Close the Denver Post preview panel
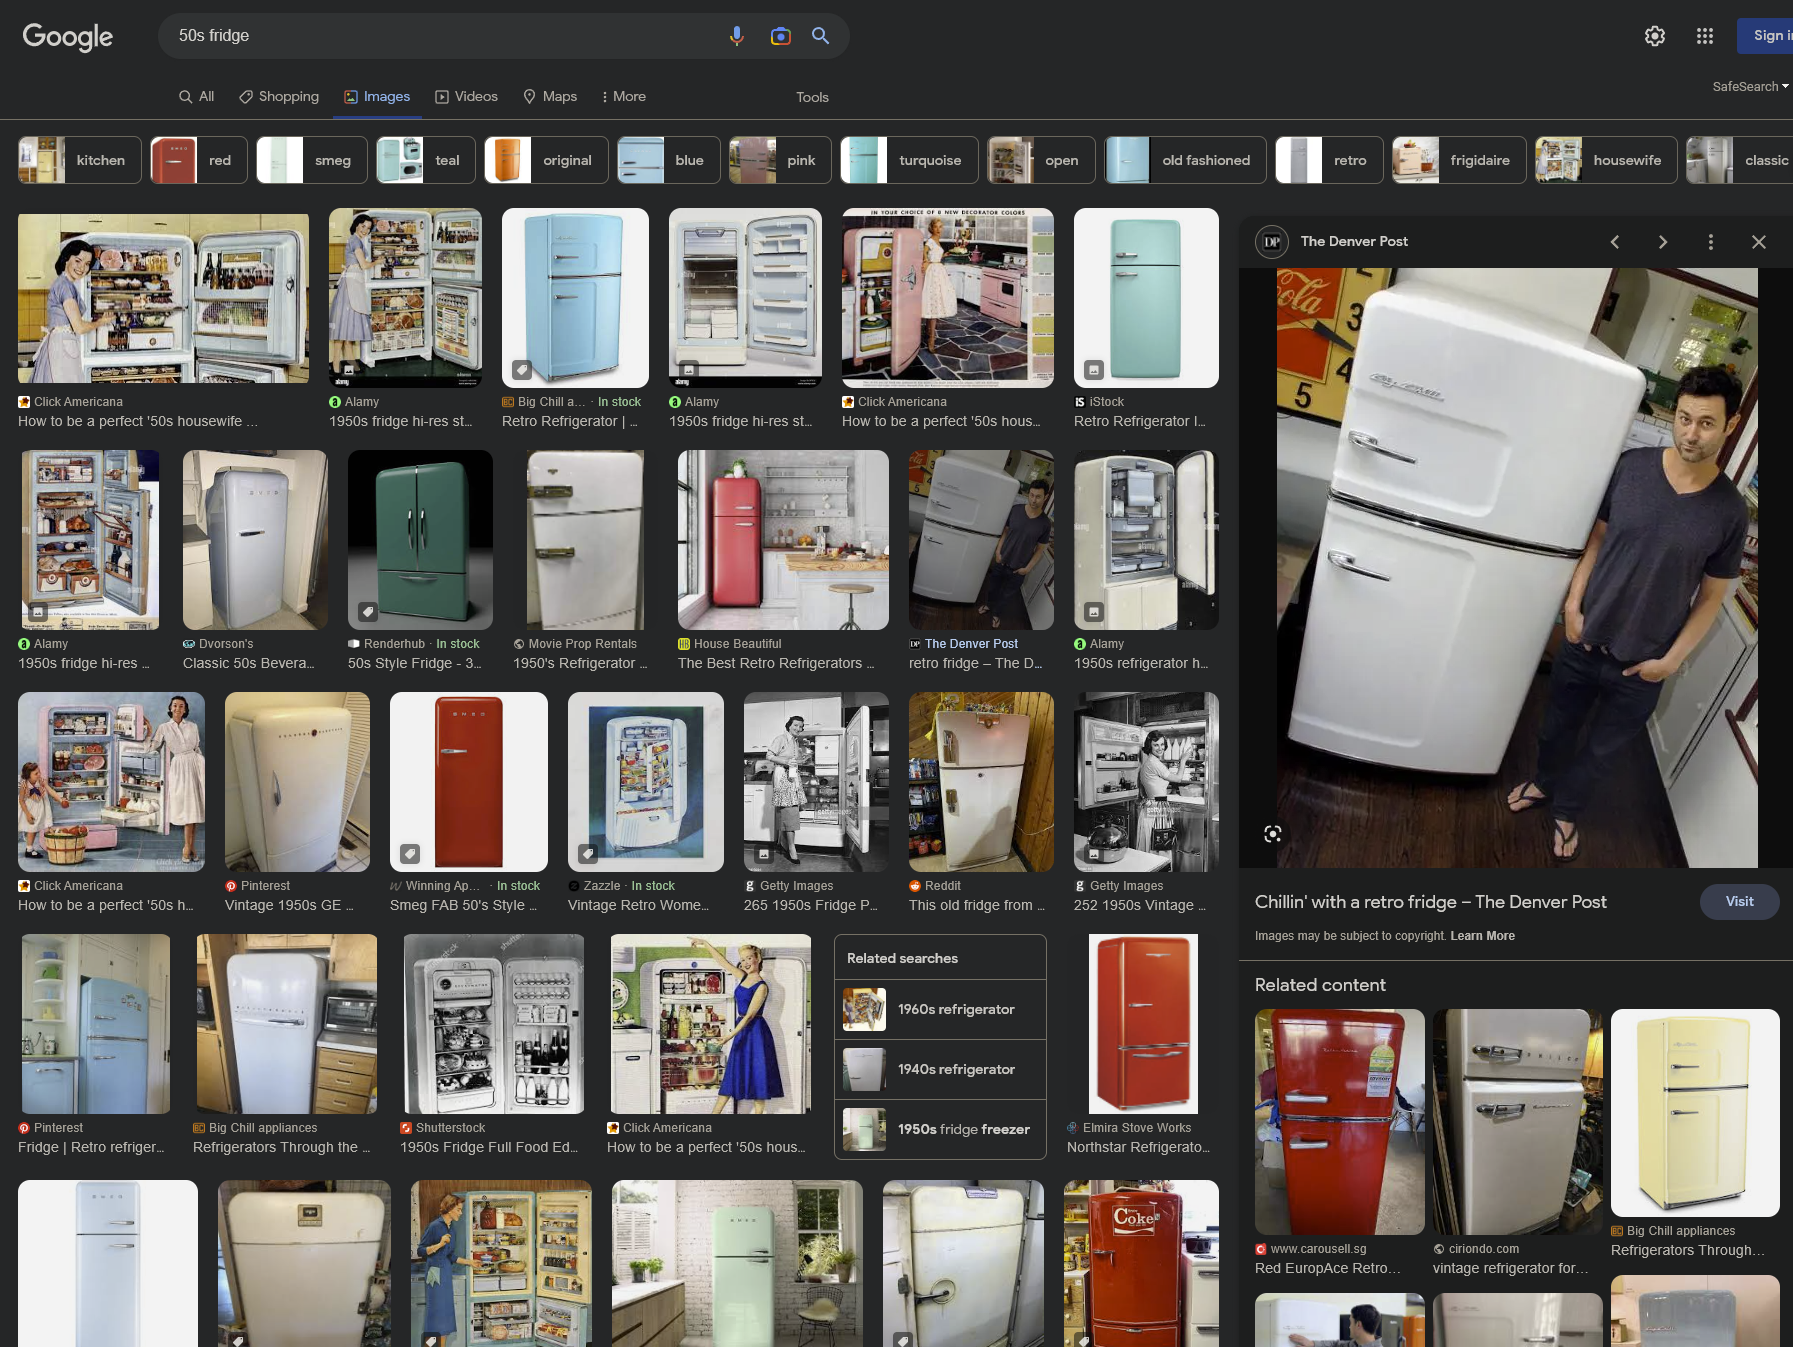 click(1759, 242)
